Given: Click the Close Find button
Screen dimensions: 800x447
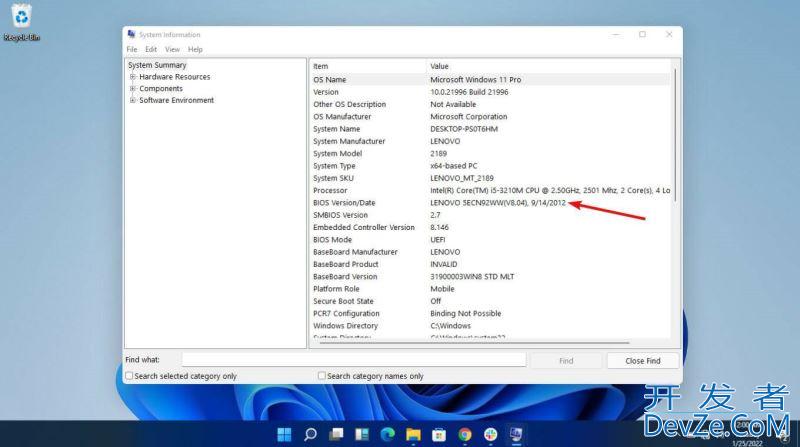Looking at the screenshot, I should (642, 360).
